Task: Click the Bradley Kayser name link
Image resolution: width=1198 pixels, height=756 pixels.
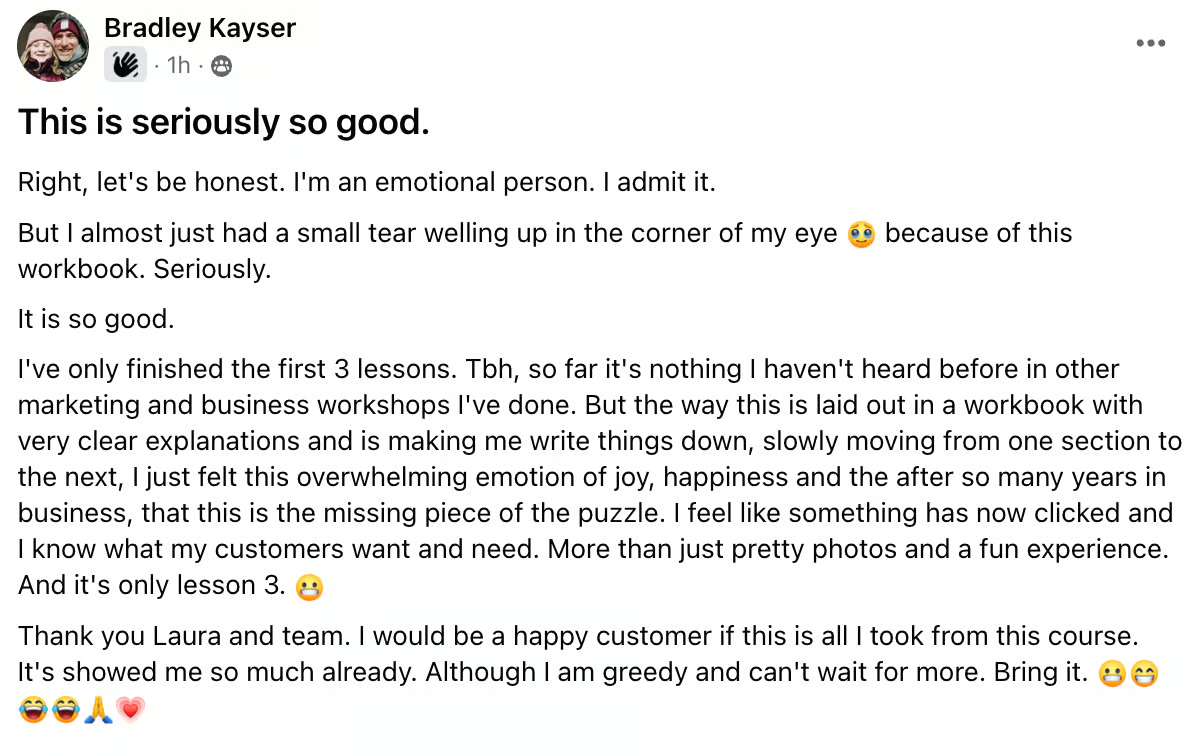Action: (199, 28)
